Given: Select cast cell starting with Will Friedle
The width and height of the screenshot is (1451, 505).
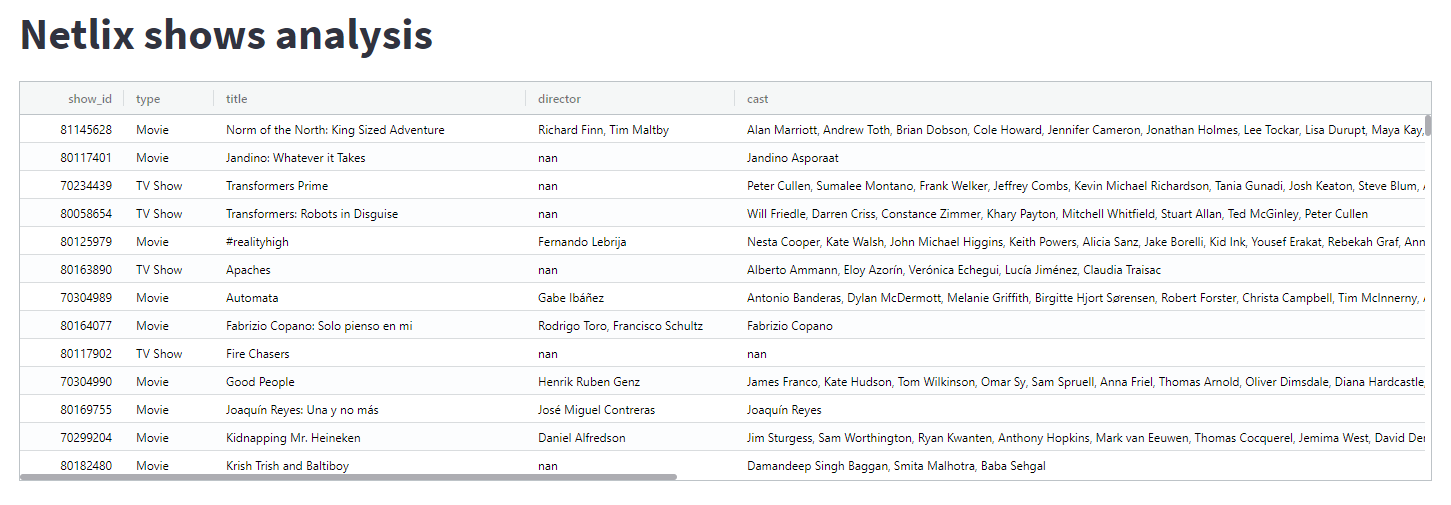Looking at the screenshot, I should [1080, 214].
